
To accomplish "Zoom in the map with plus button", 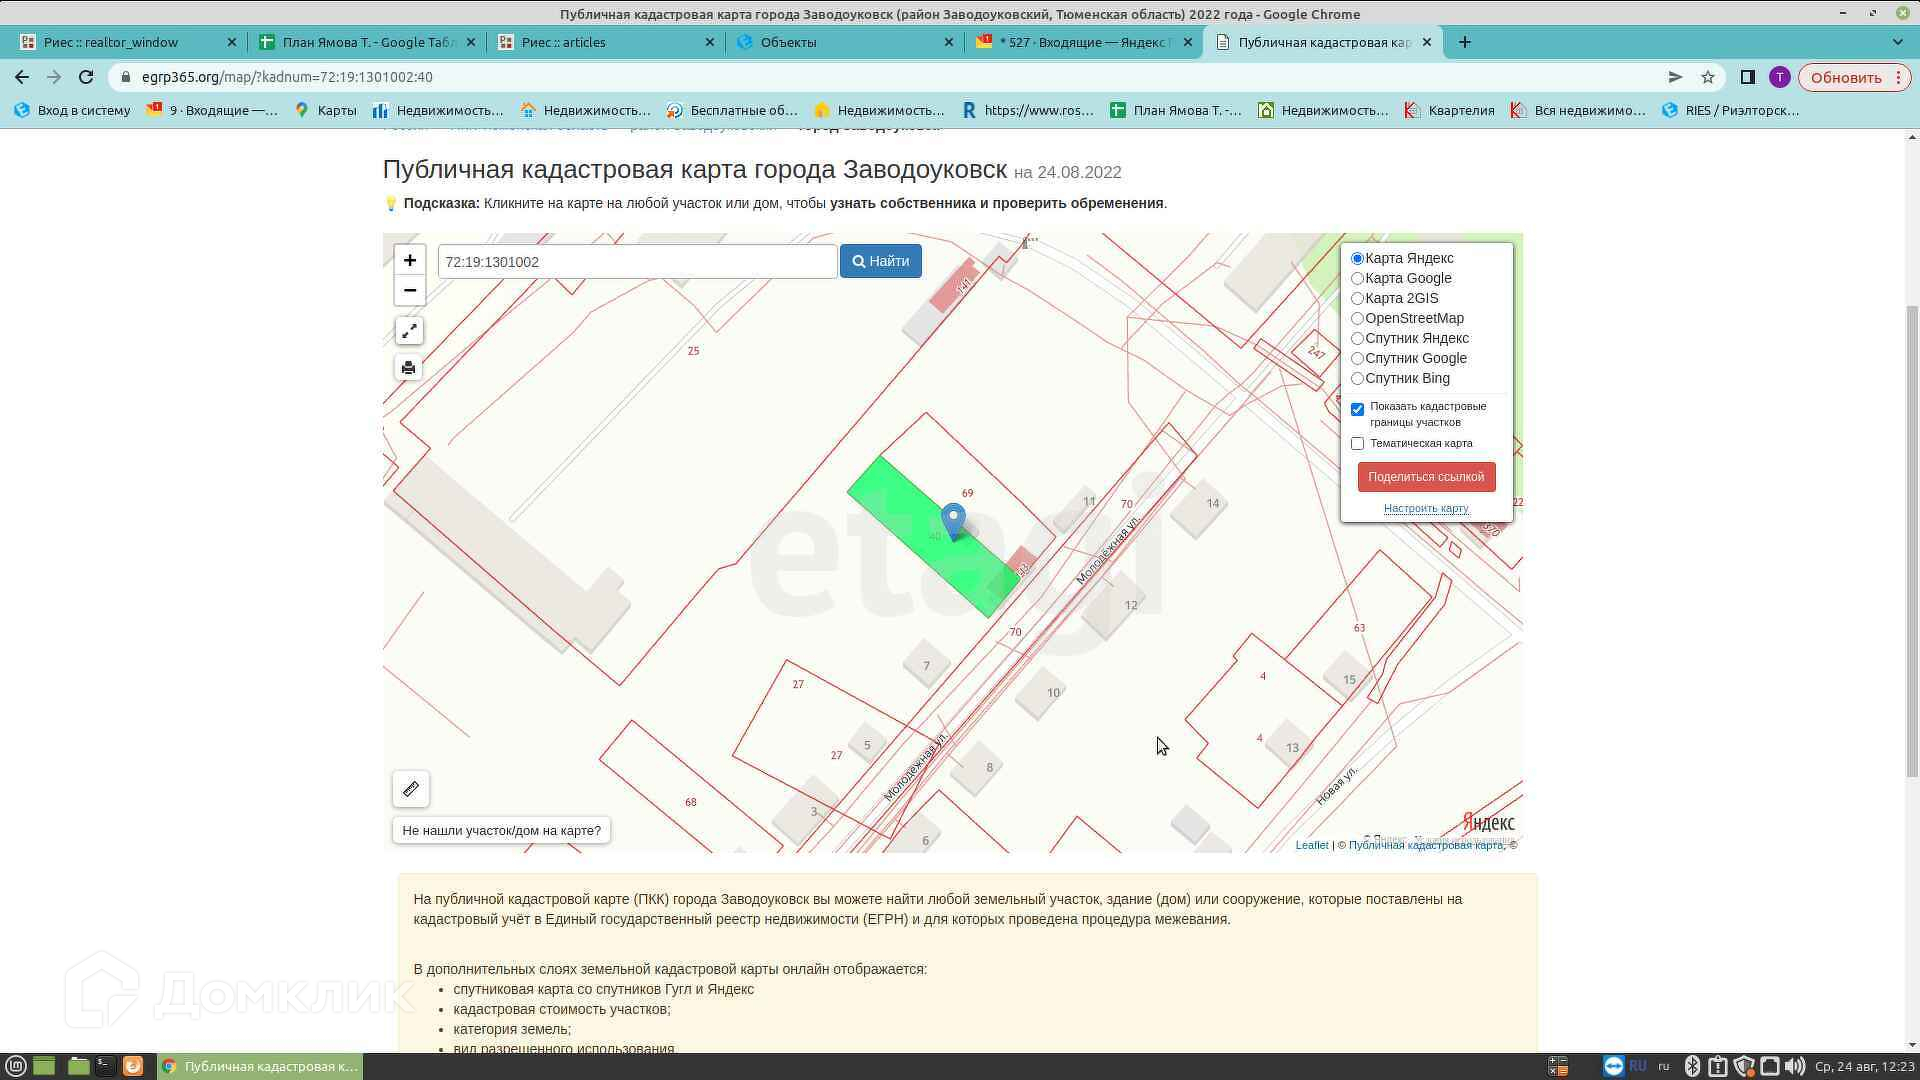I will pos(409,260).
